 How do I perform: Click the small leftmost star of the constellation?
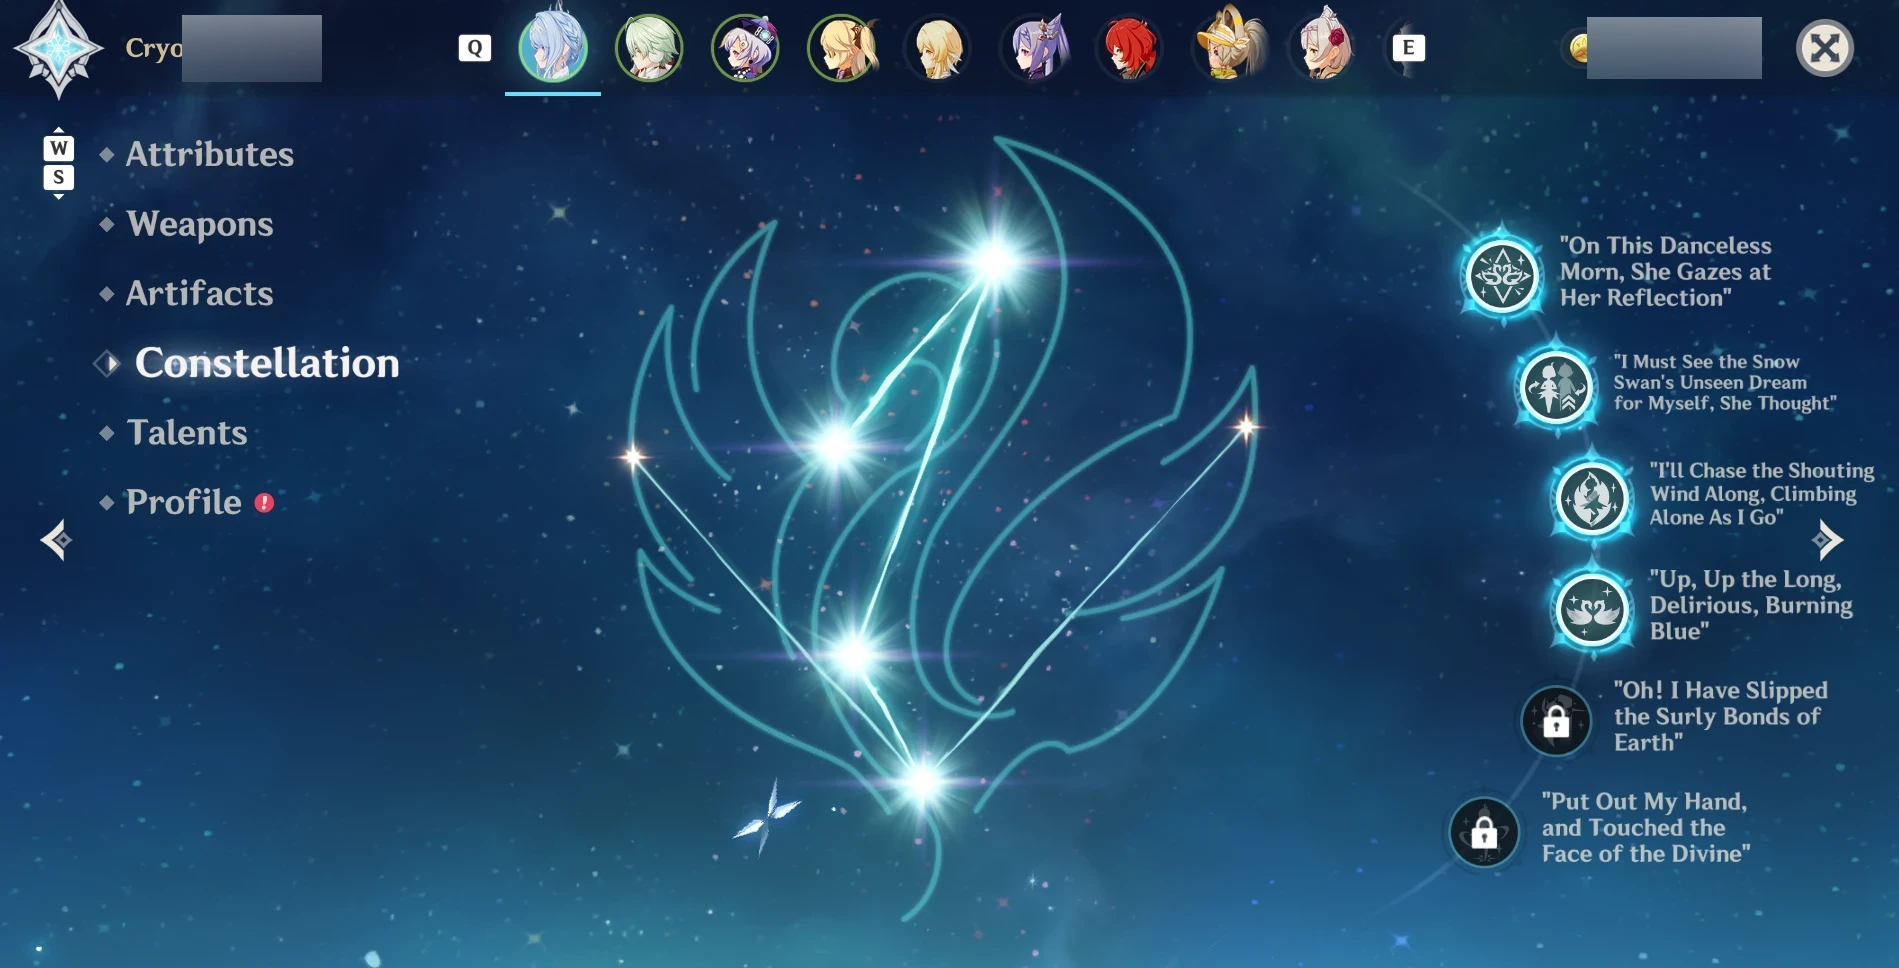pos(633,458)
